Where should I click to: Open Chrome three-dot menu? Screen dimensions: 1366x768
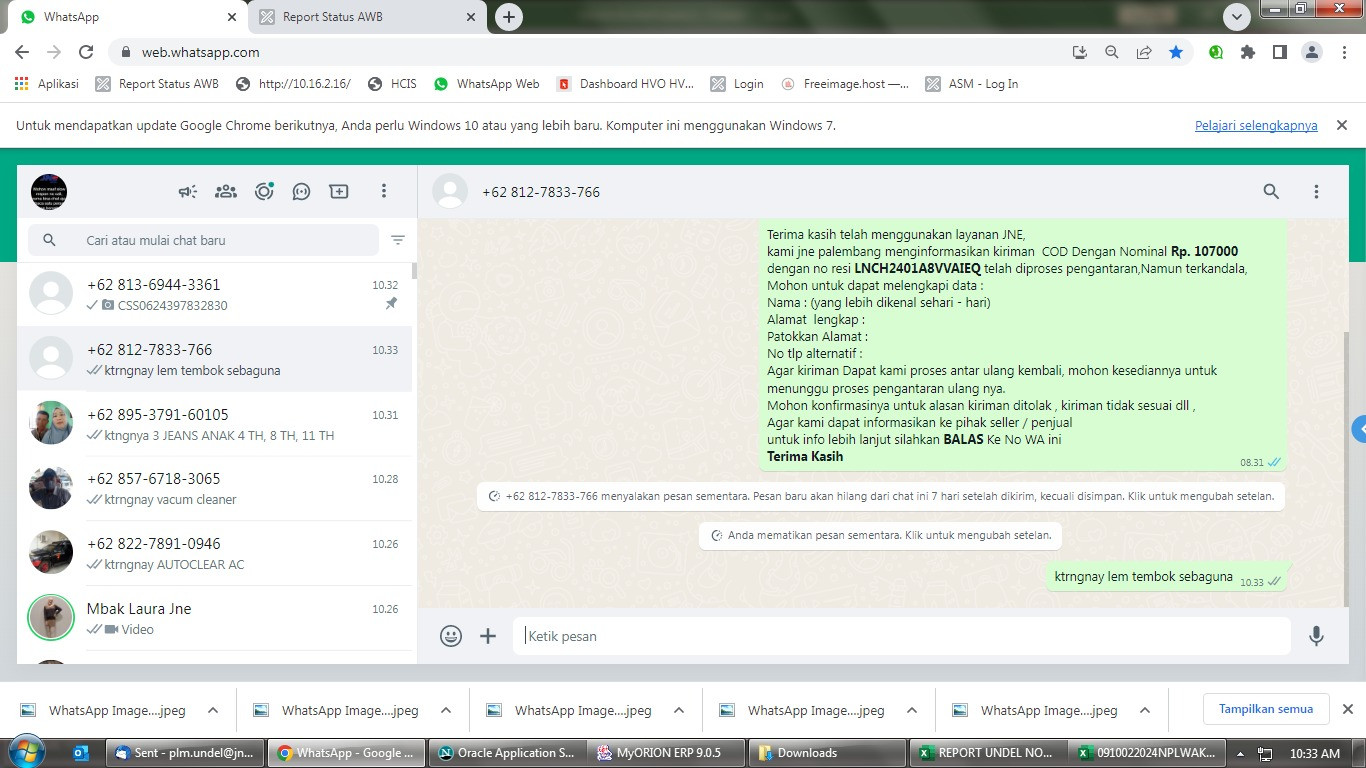click(1343, 52)
